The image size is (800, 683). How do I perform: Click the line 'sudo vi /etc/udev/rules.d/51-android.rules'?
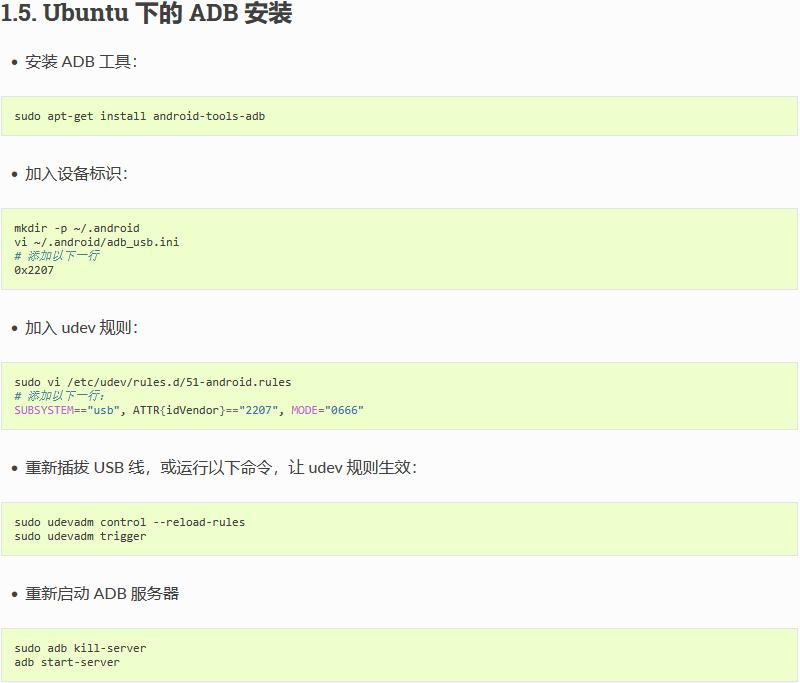(x=153, y=382)
